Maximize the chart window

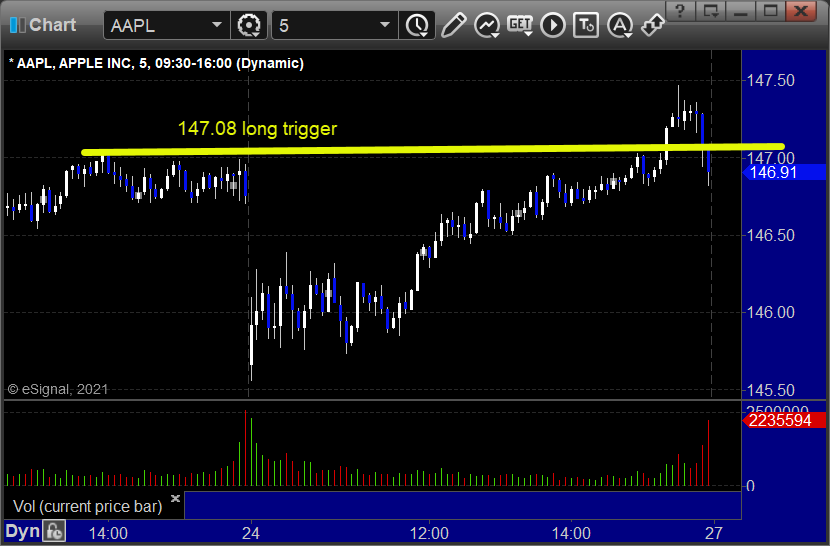(x=771, y=11)
